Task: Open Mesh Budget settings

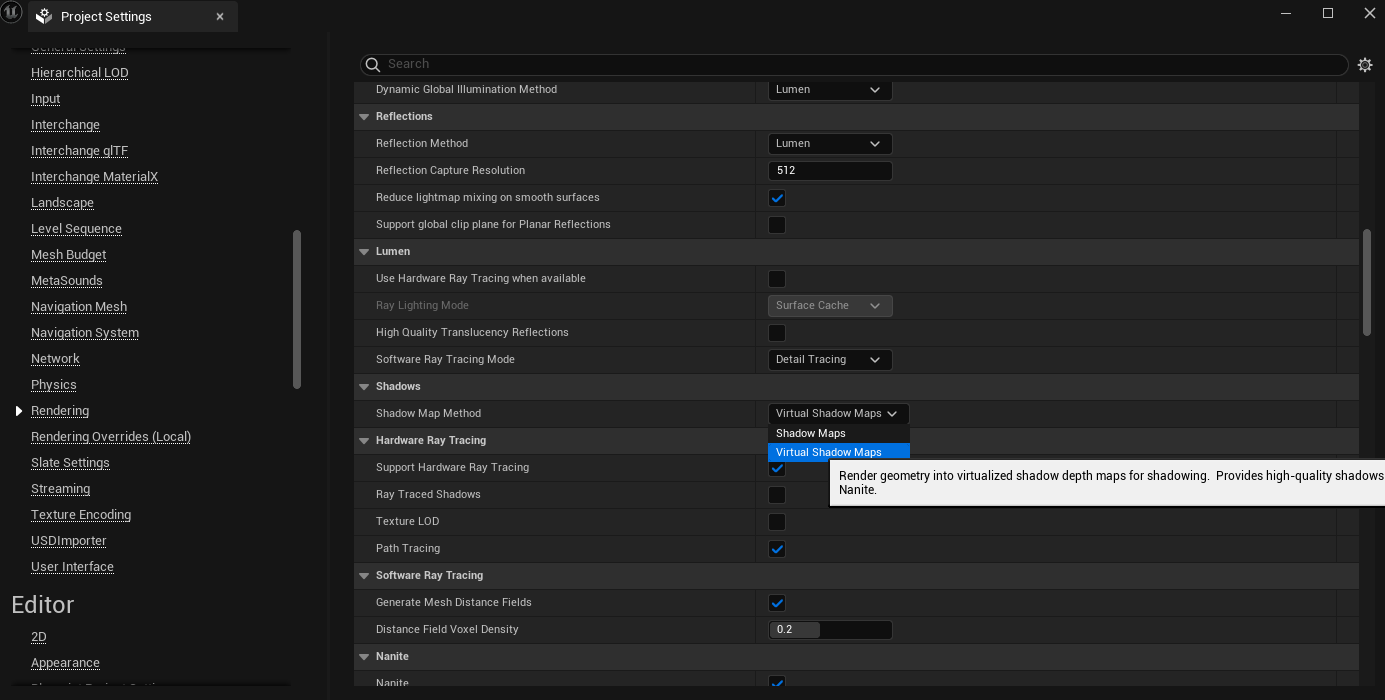Action: tap(69, 255)
